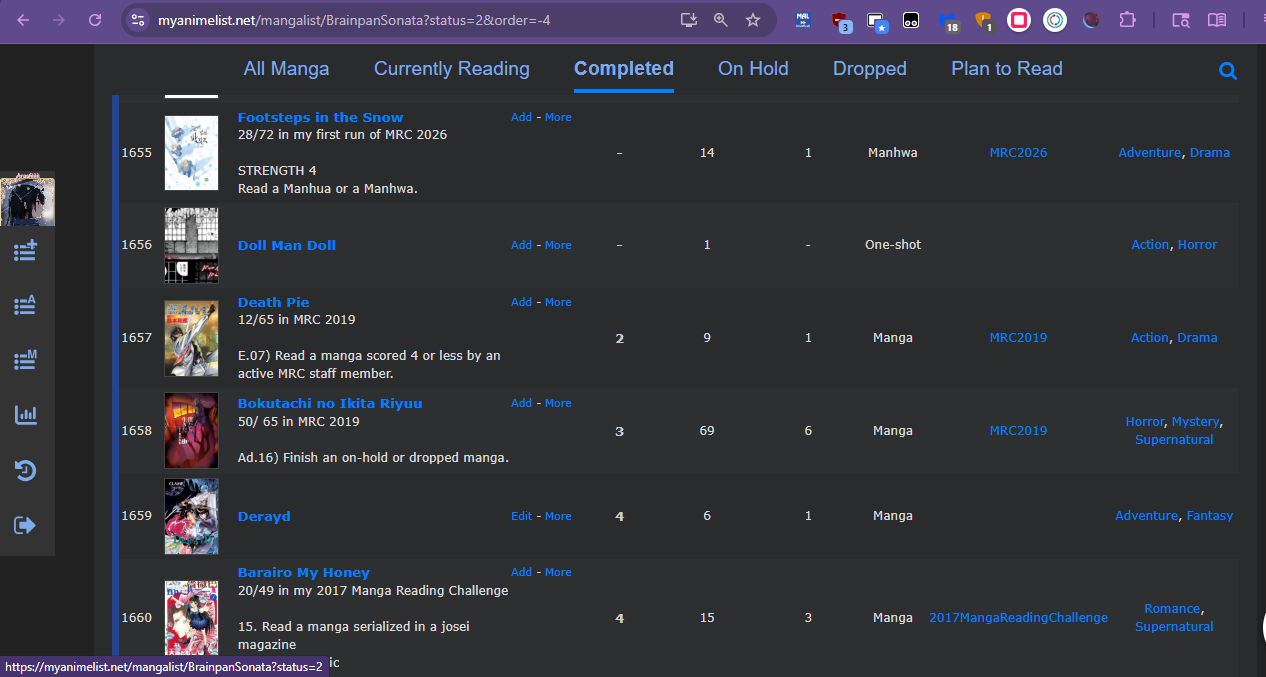Open the Extensions puzzle piece menu
This screenshot has width=1266, height=677.
1127,20
